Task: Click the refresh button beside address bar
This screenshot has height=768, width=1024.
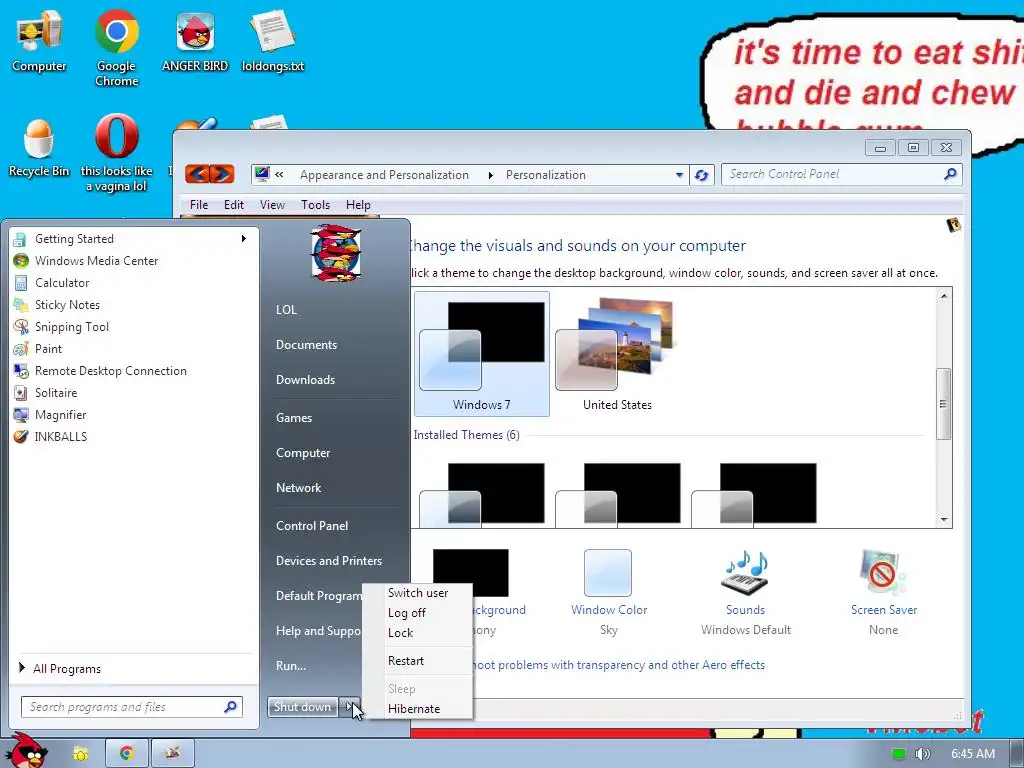Action: (x=701, y=175)
